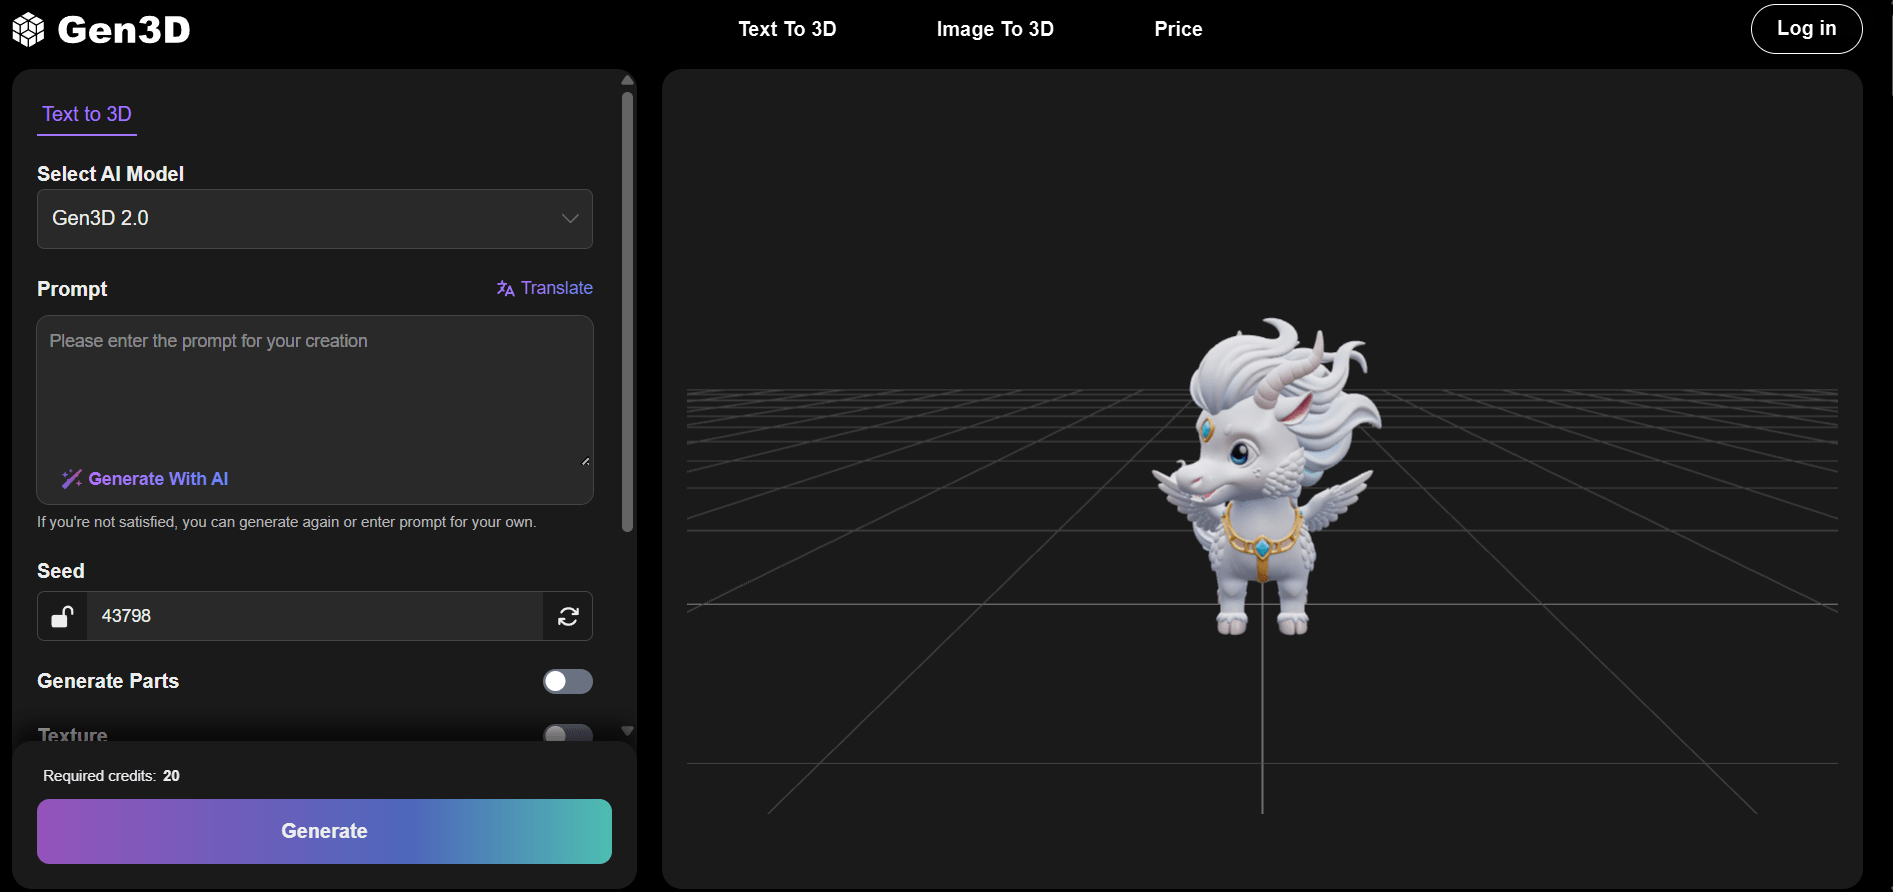
Task: Click the scroll up arrow of the panel
Action: [x=627, y=80]
